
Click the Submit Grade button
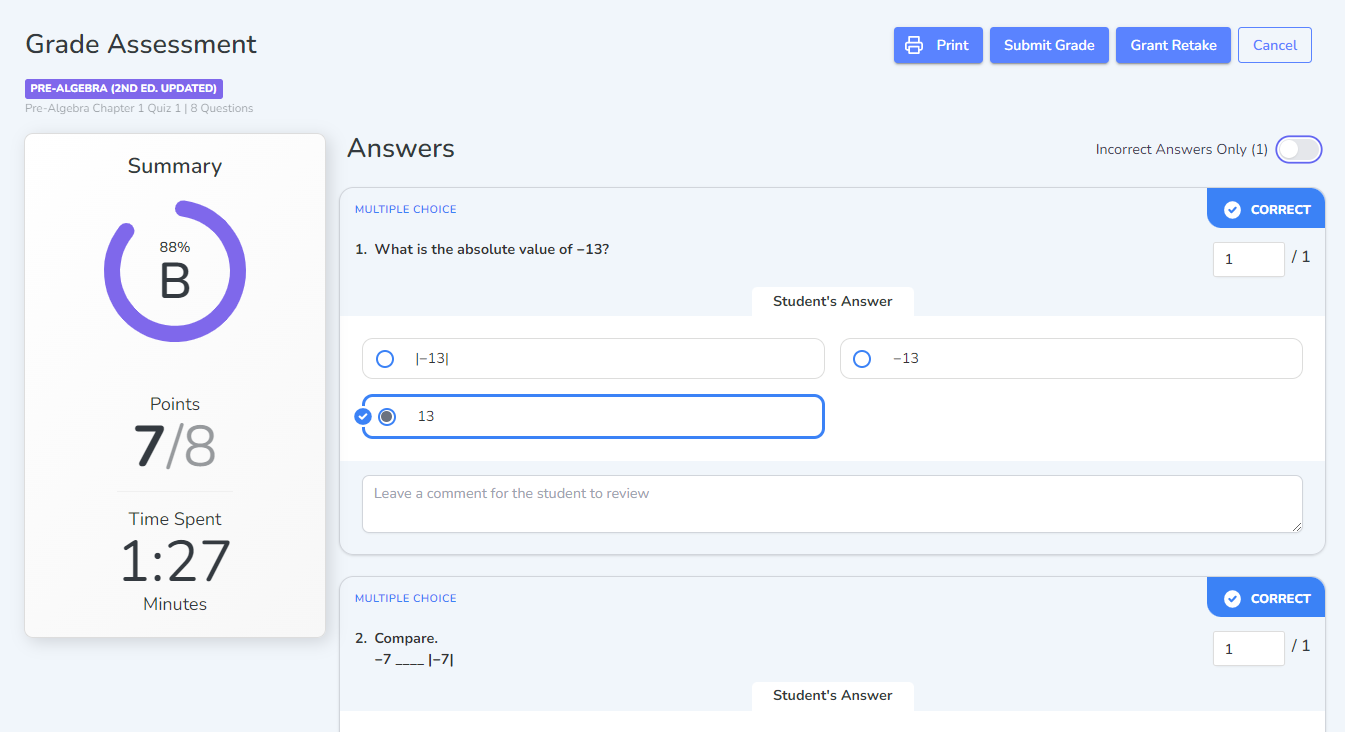1049,45
